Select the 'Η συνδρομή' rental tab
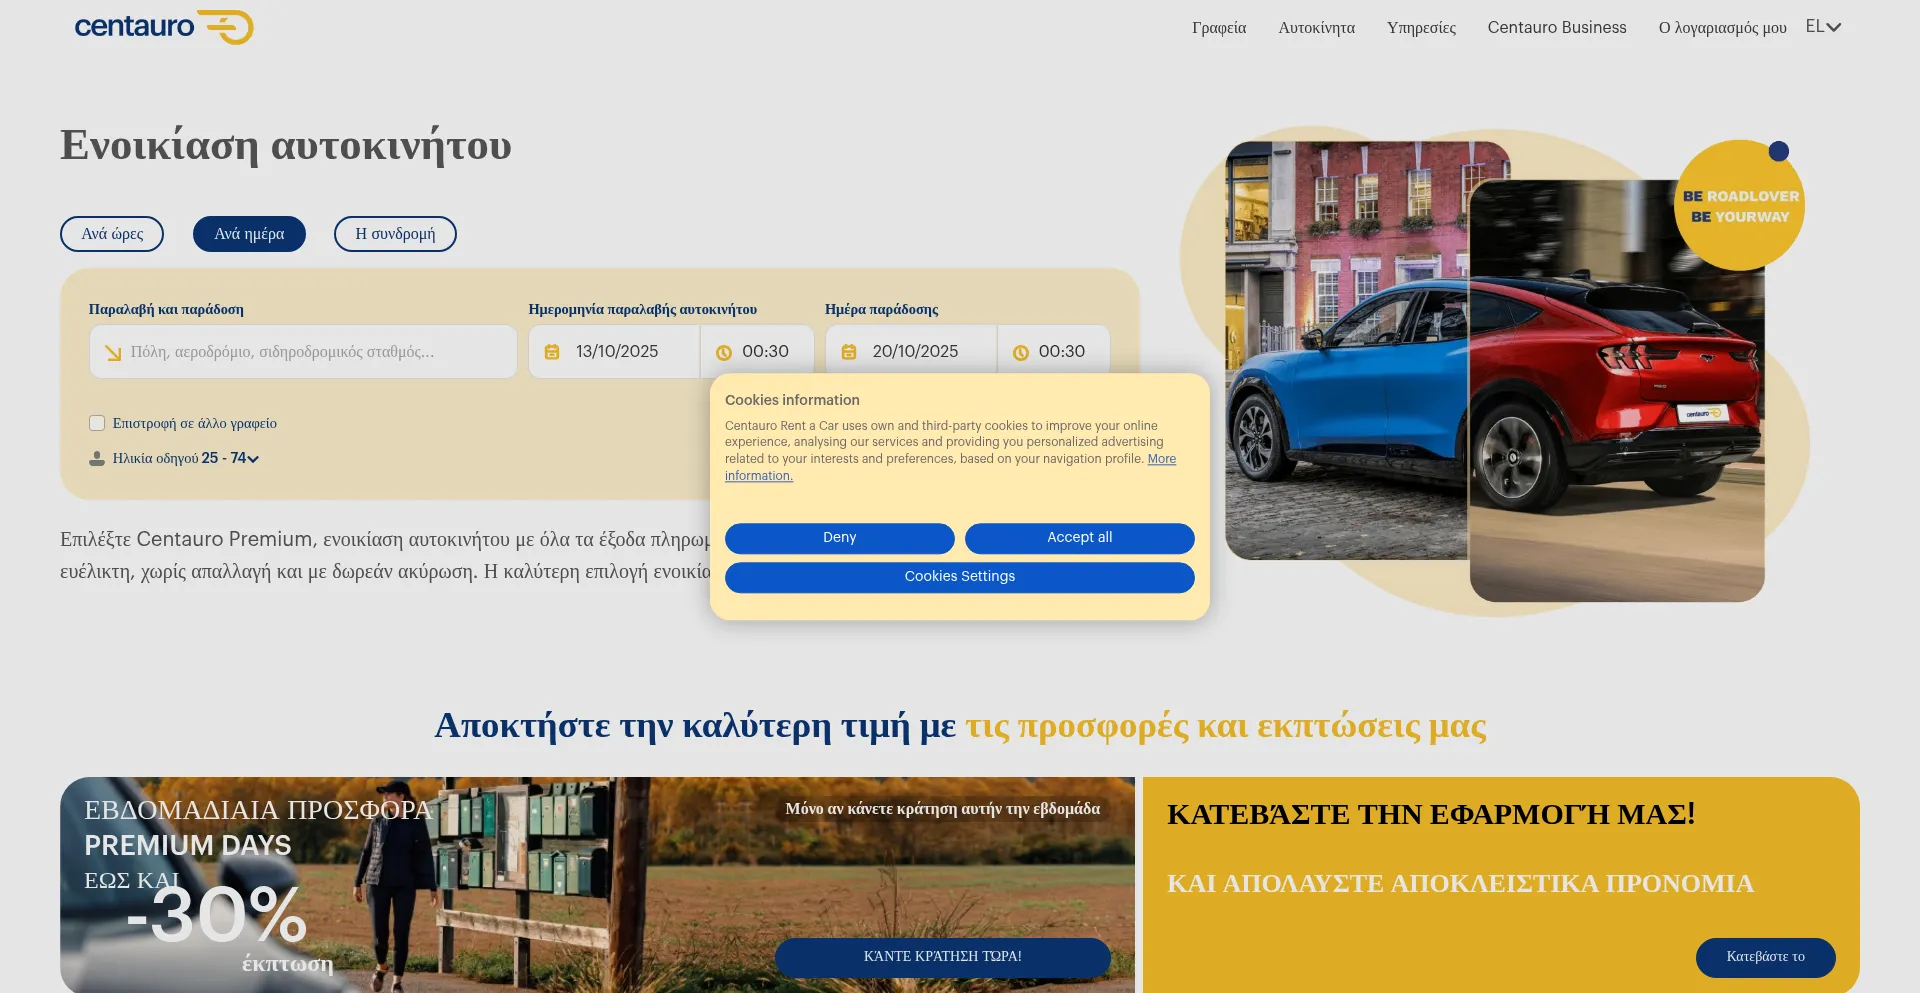The image size is (1920, 993). [395, 234]
